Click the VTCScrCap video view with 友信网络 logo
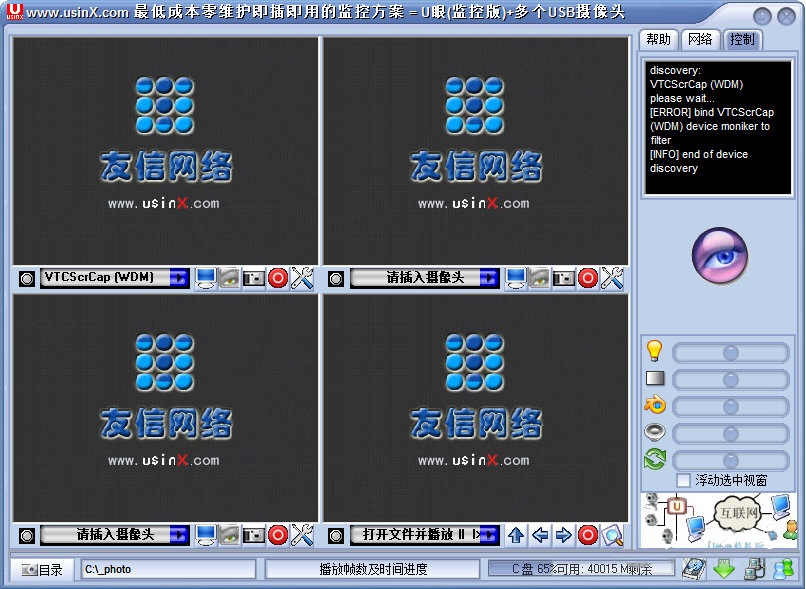 click(x=166, y=151)
